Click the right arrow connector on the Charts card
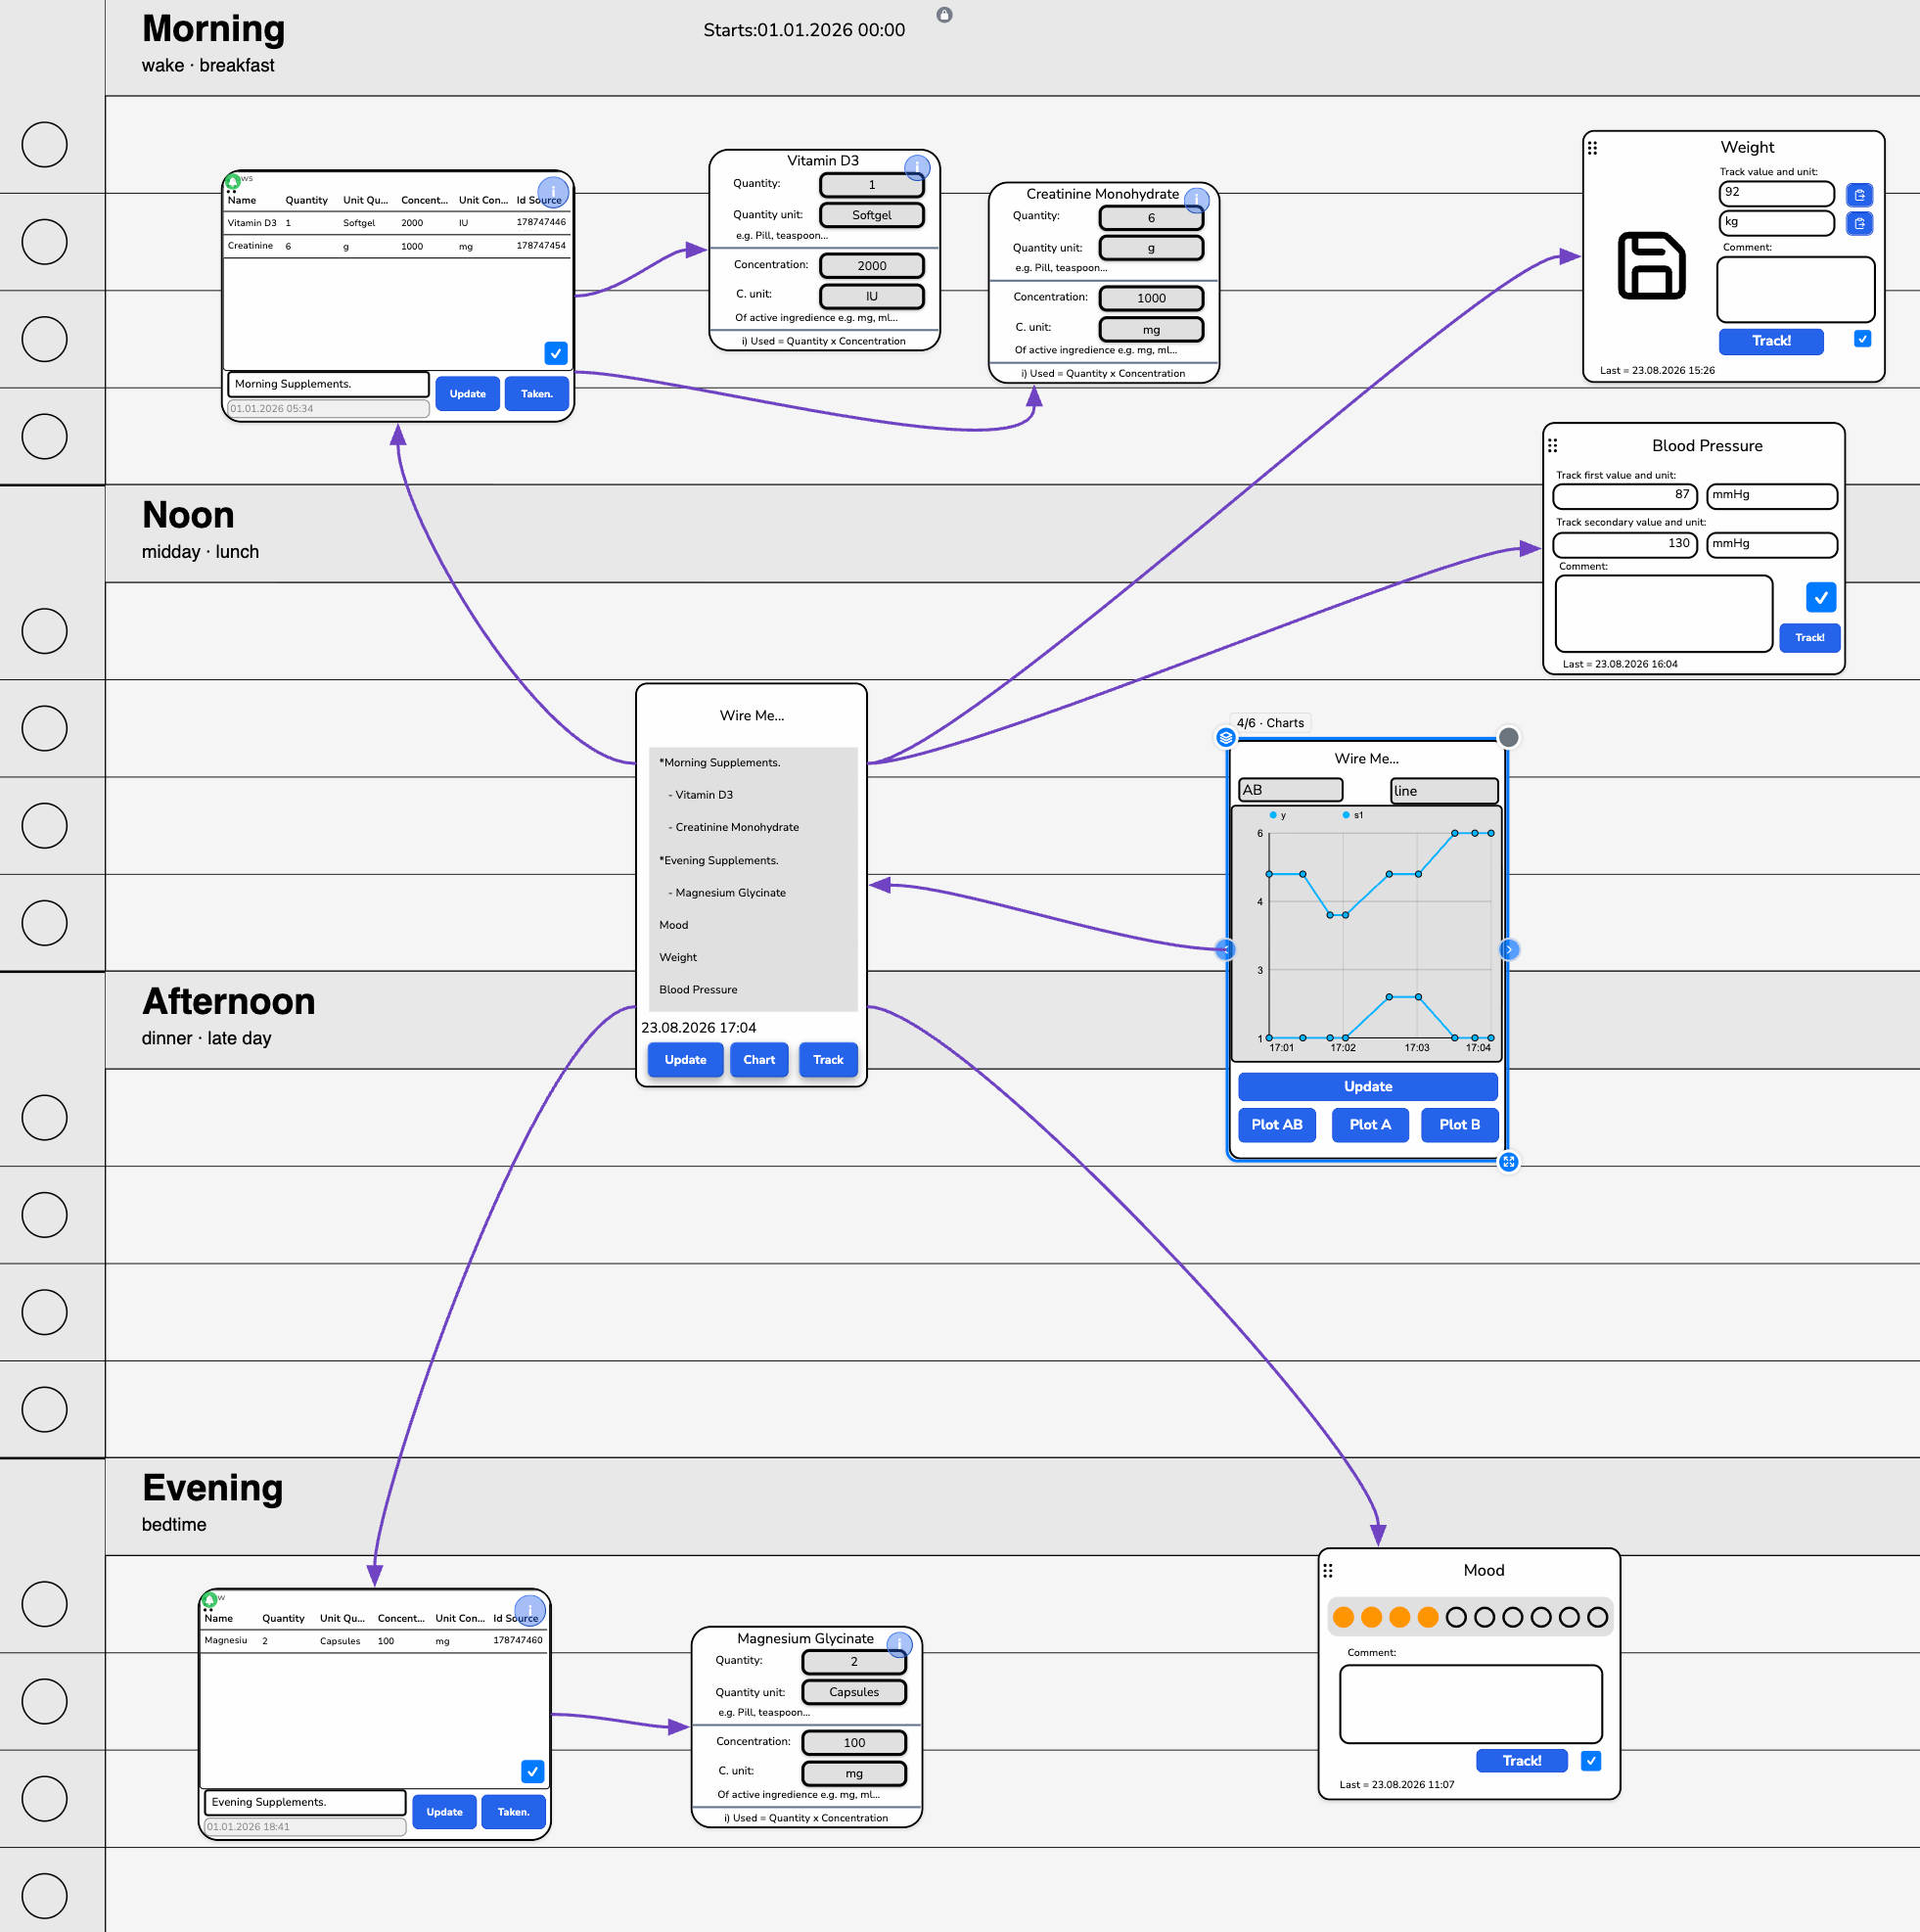The image size is (1920, 1932). click(x=1509, y=949)
